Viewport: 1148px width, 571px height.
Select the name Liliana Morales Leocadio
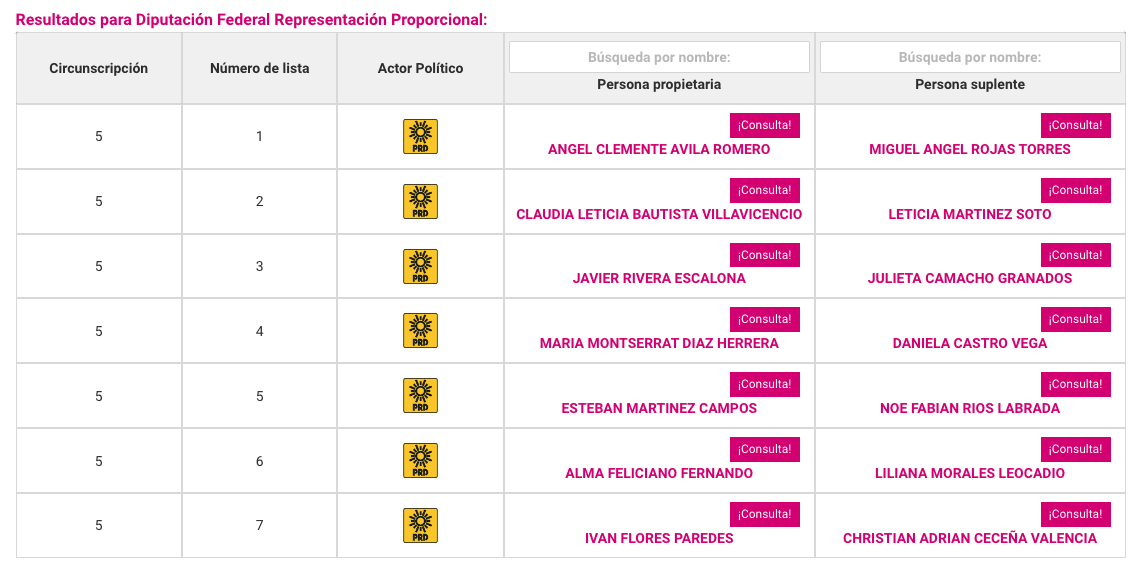click(x=970, y=474)
